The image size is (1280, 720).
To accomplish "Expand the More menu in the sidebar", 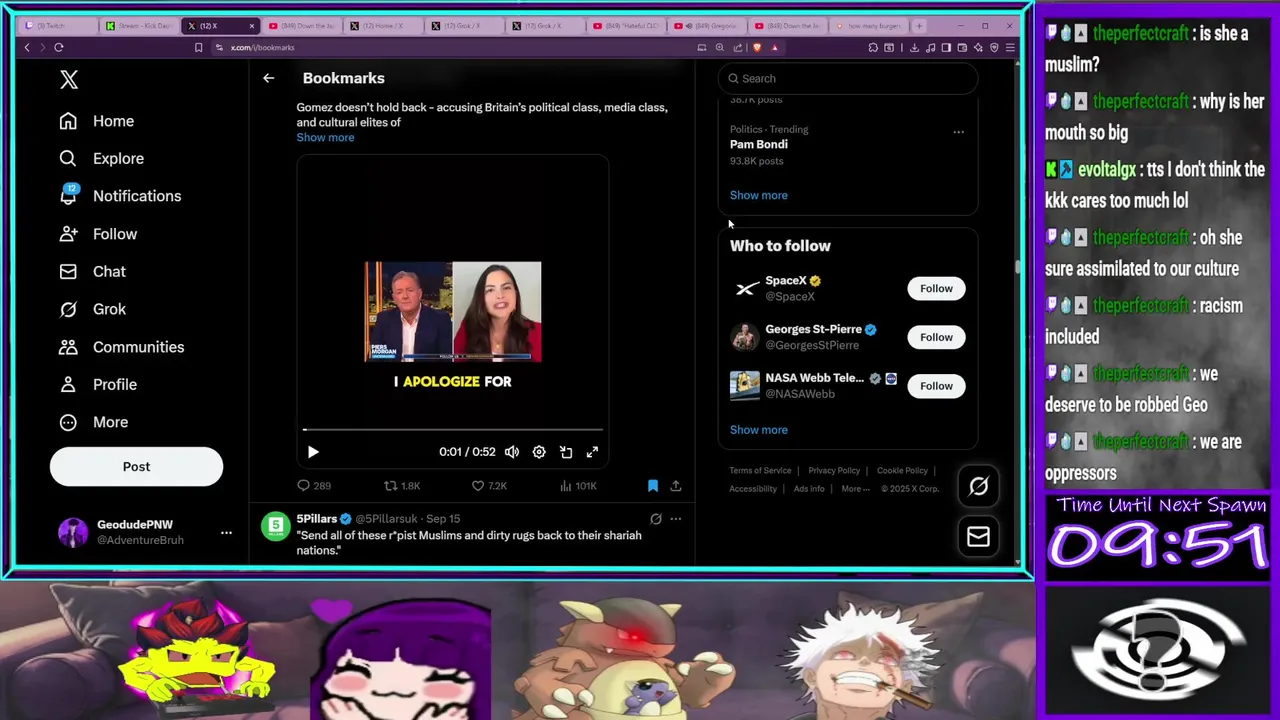I will click(x=93, y=422).
